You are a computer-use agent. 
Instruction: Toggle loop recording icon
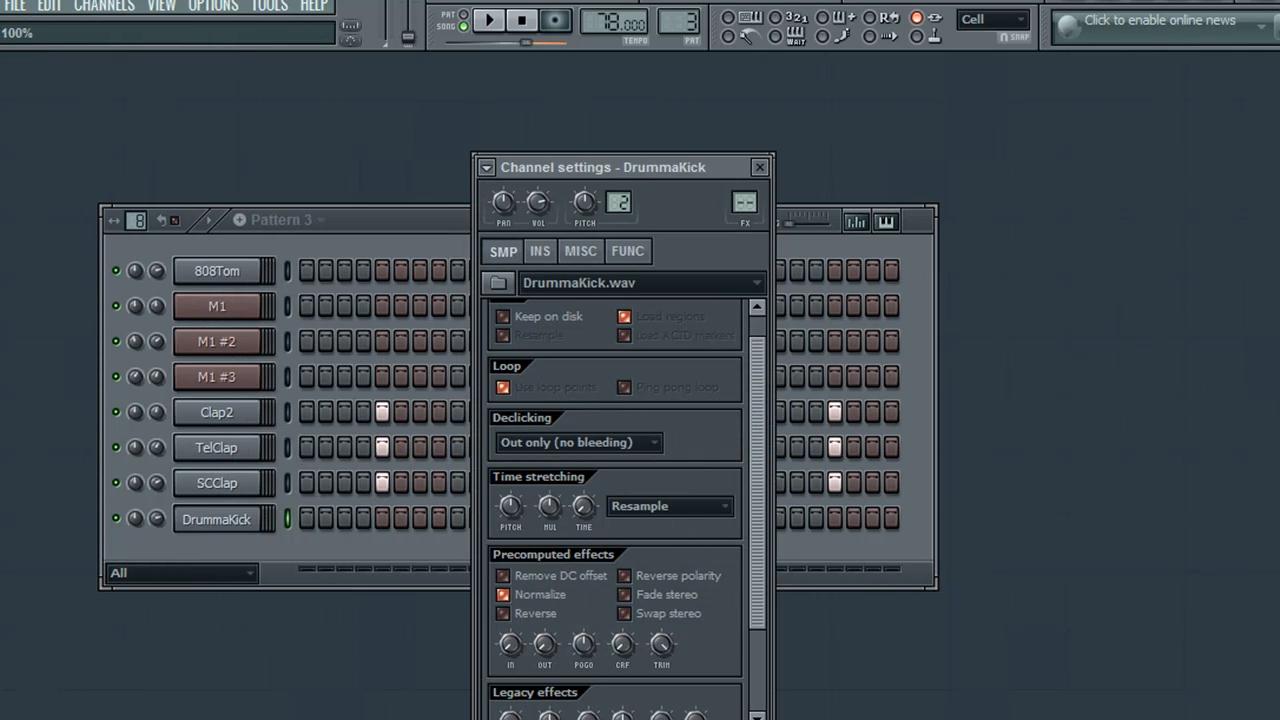tap(889, 17)
